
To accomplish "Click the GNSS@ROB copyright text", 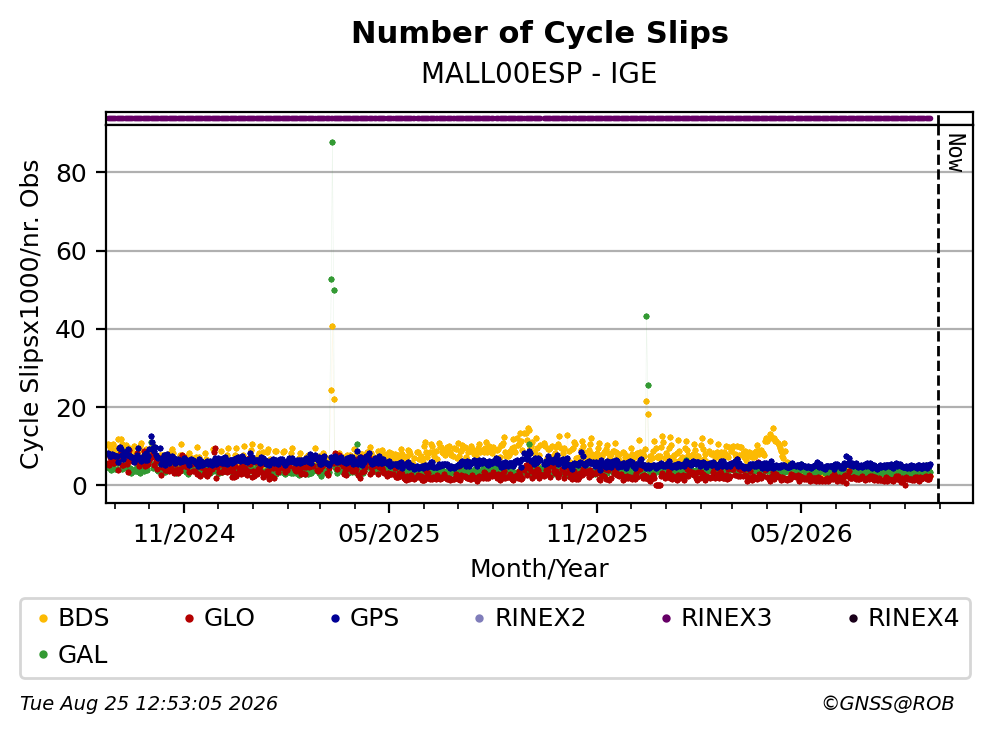I will click(x=888, y=704).
